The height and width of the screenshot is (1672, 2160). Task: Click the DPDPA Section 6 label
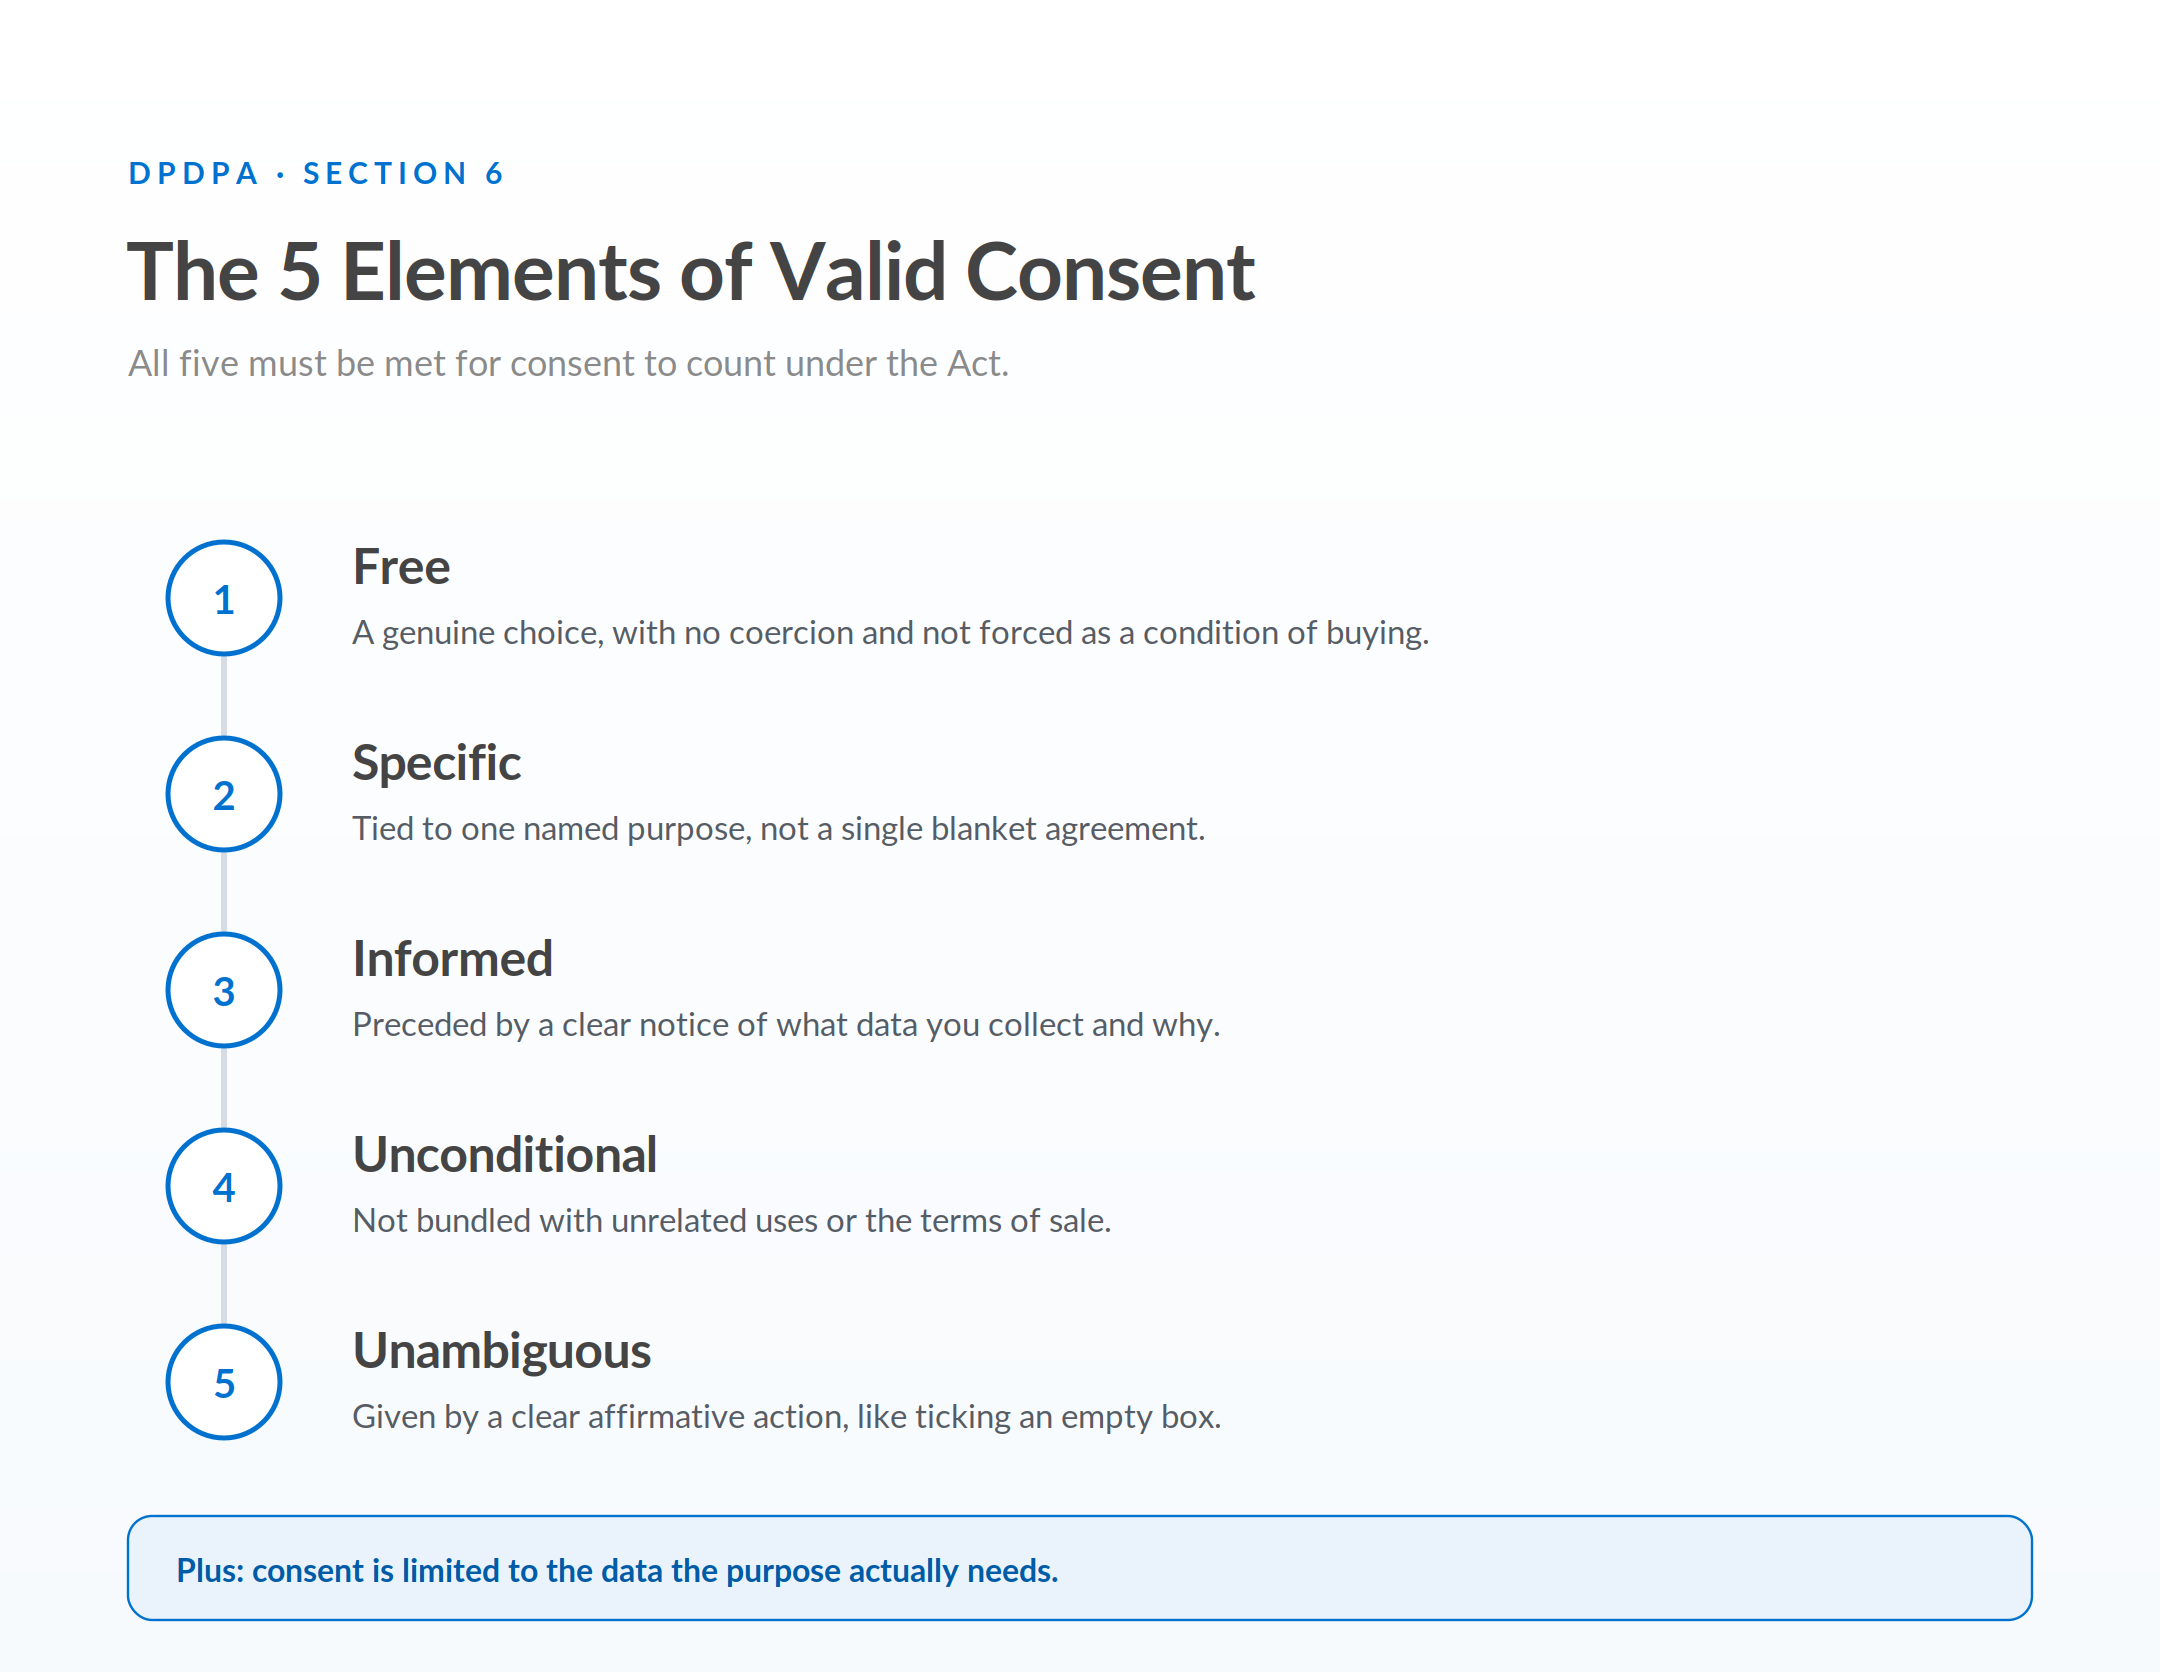click(x=316, y=173)
